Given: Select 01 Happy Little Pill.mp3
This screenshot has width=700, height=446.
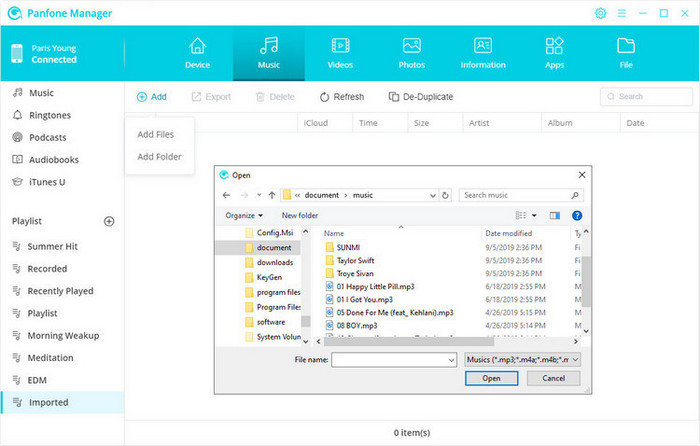Looking at the screenshot, I should pos(370,287).
